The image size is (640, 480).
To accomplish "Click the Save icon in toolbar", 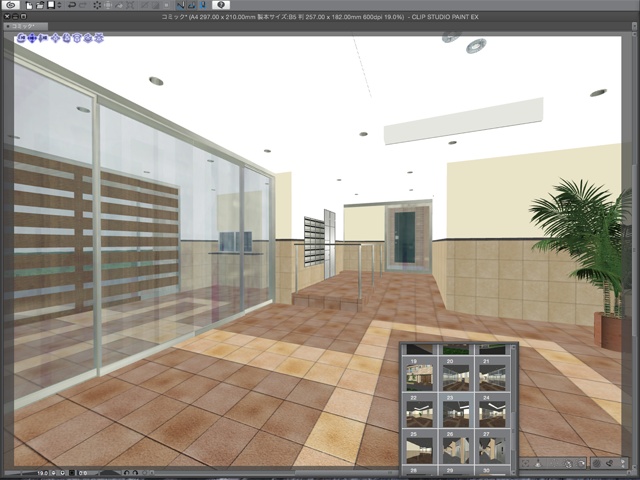I will click(51, 5).
